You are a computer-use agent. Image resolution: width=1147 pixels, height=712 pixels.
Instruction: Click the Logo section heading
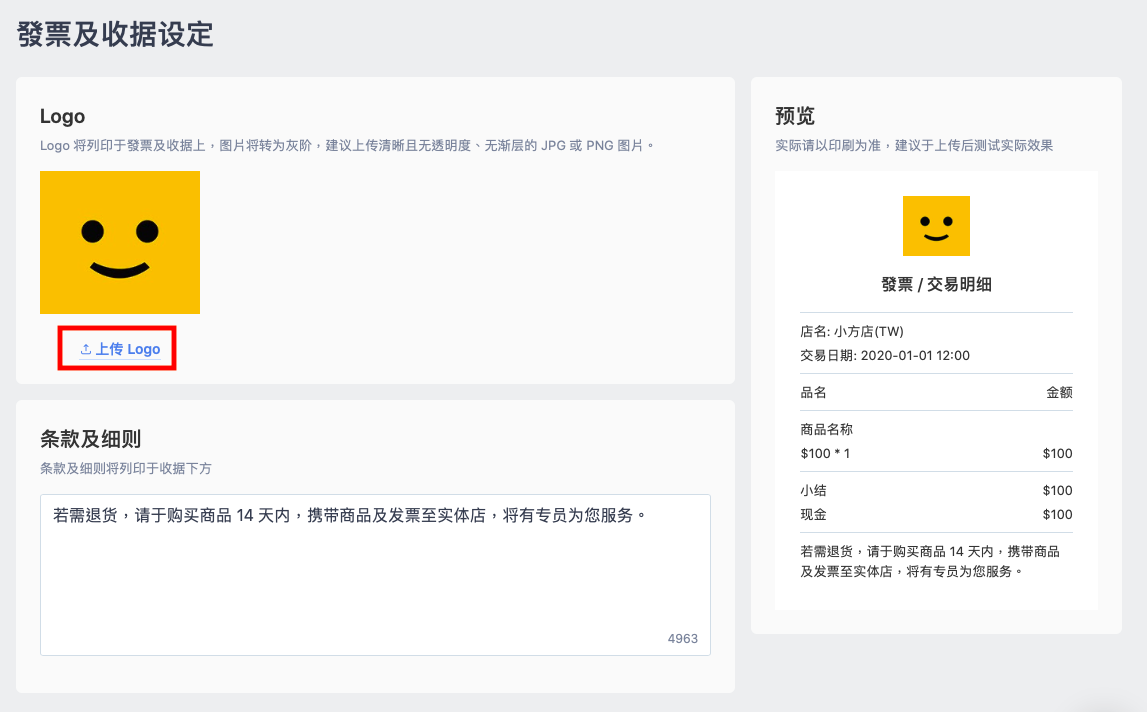62,116
